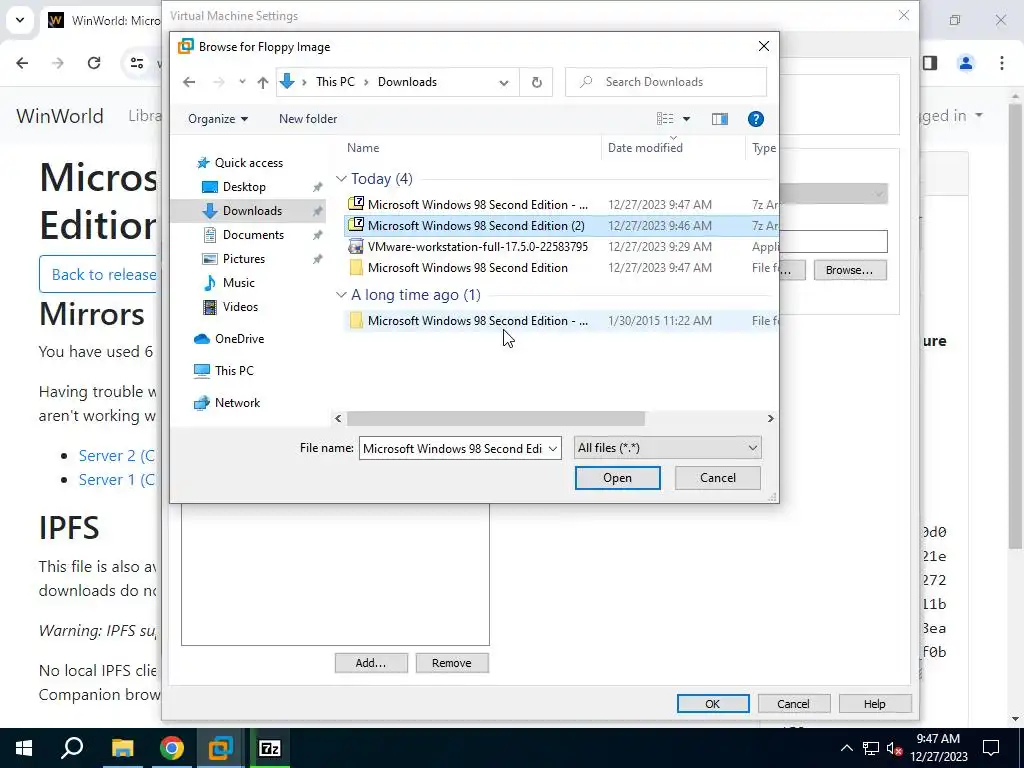Open the Chrome tab search dropdown

20,20
